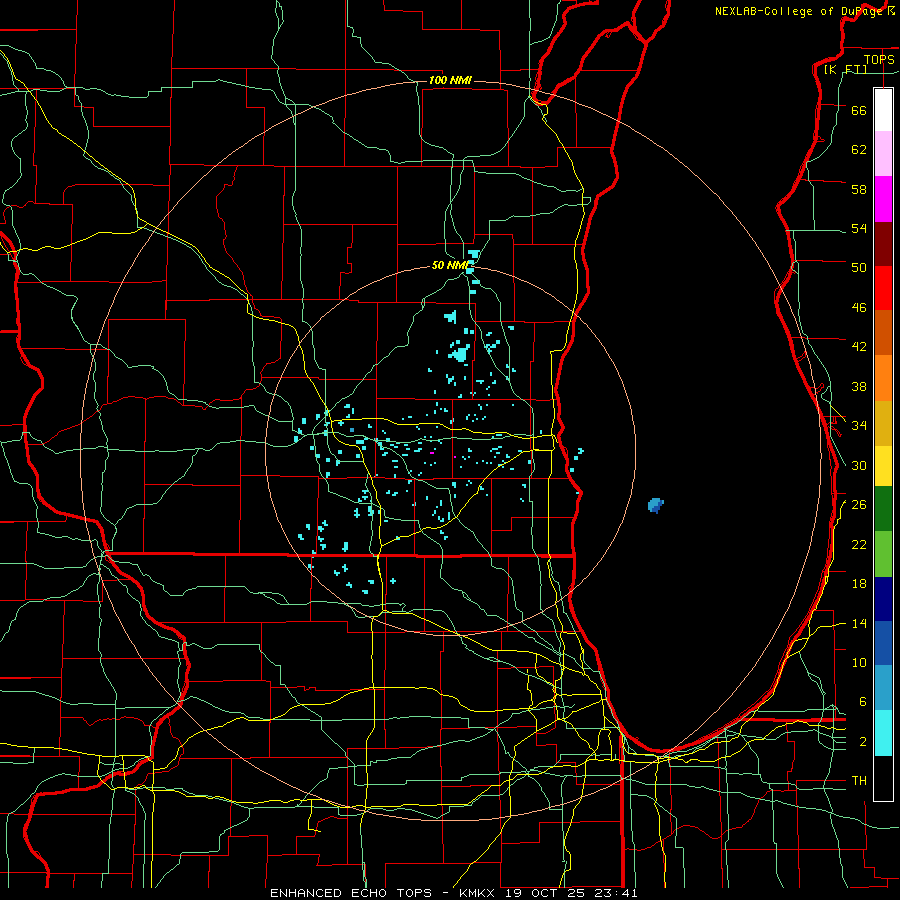Select the 10 scale value
Image resolution: width=900 pixels, height=900 pixels.
pyautogui.click(x=859, y=662)
